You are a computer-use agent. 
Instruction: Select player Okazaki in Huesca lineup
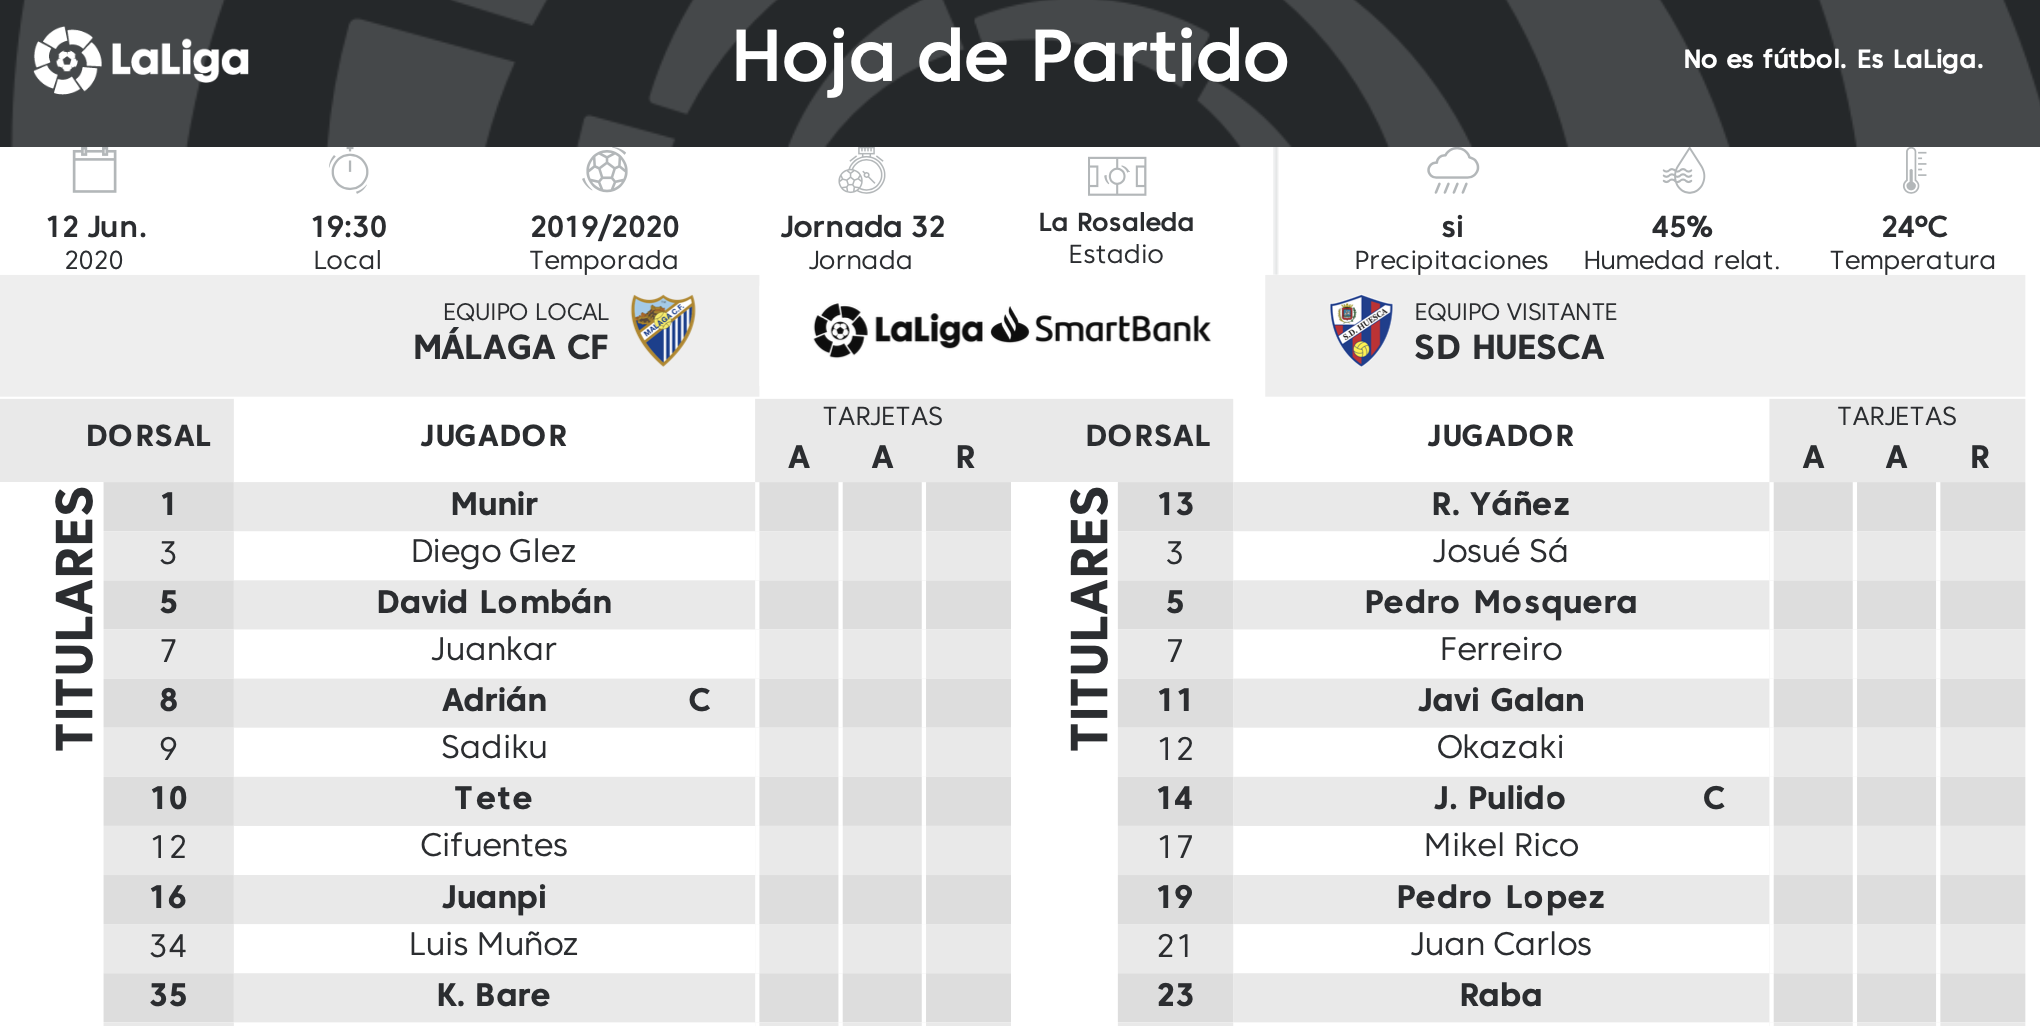[1500, 748]
